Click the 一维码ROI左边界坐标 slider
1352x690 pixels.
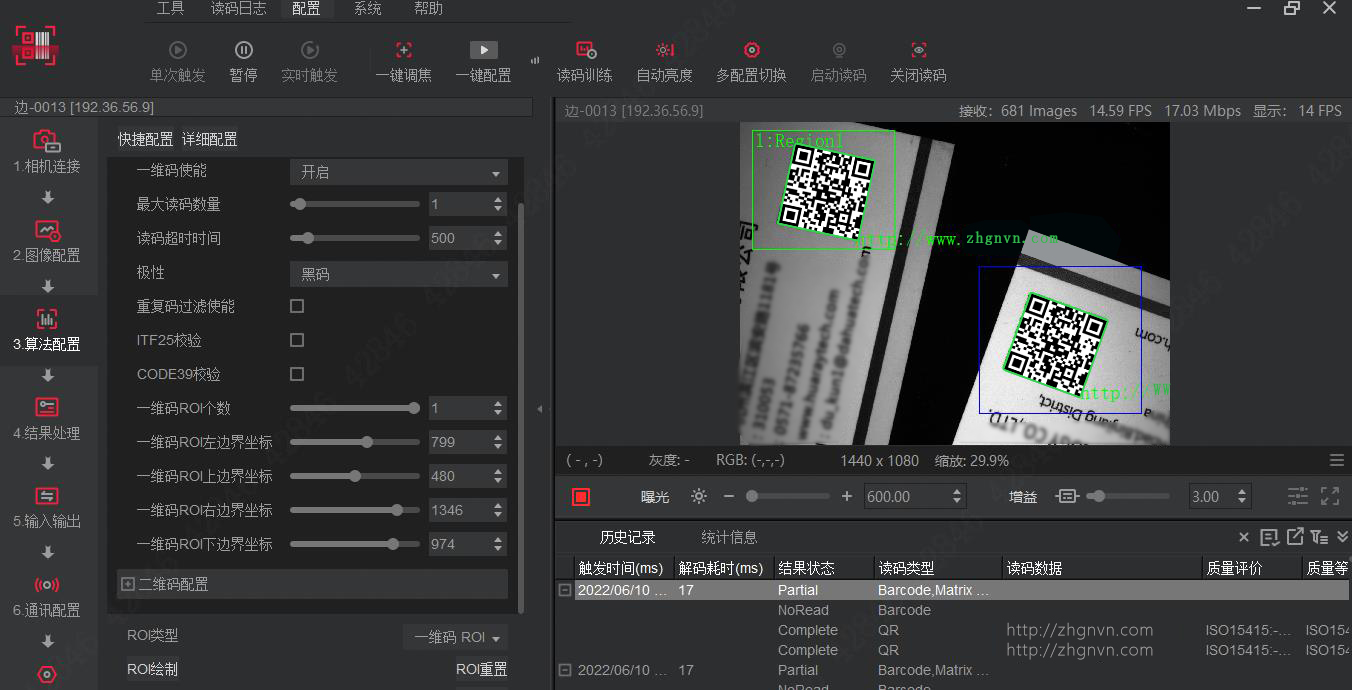(355, 442)
